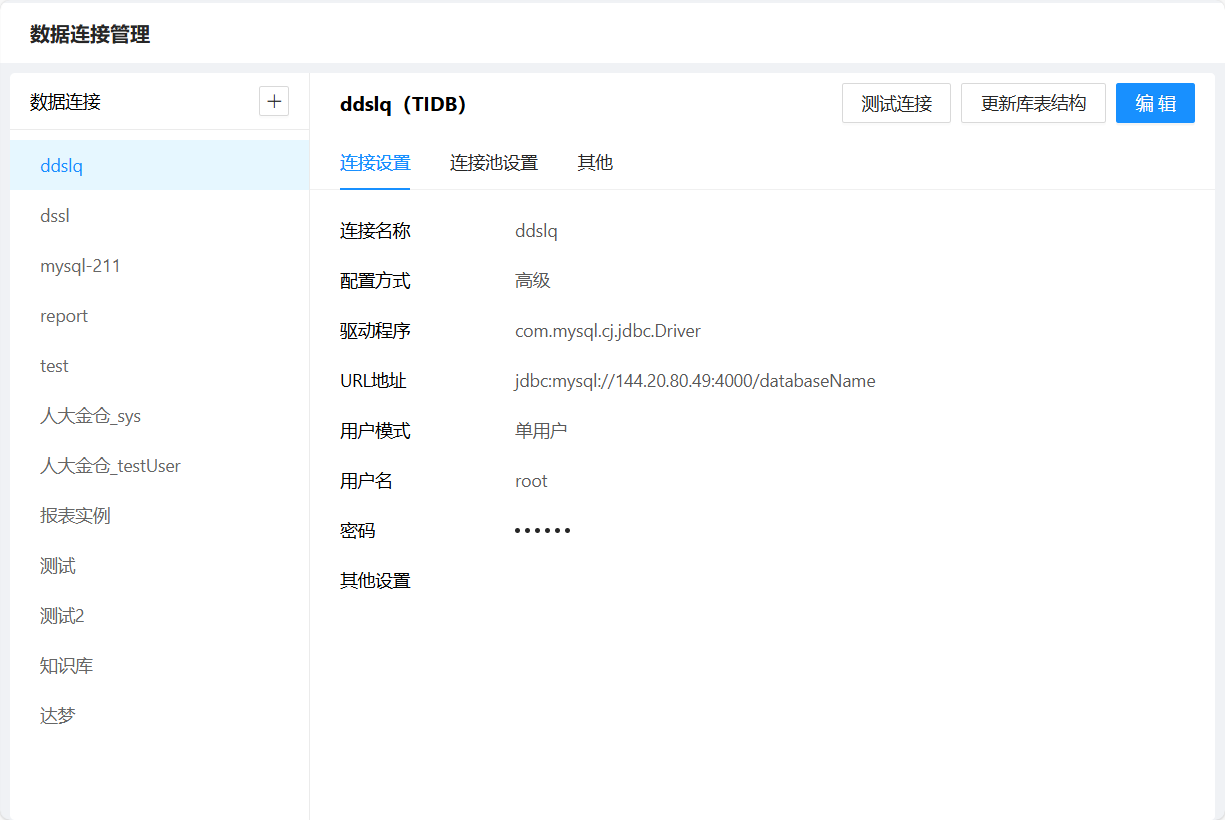Click the 测试连接 button

[x=896, y=103]
